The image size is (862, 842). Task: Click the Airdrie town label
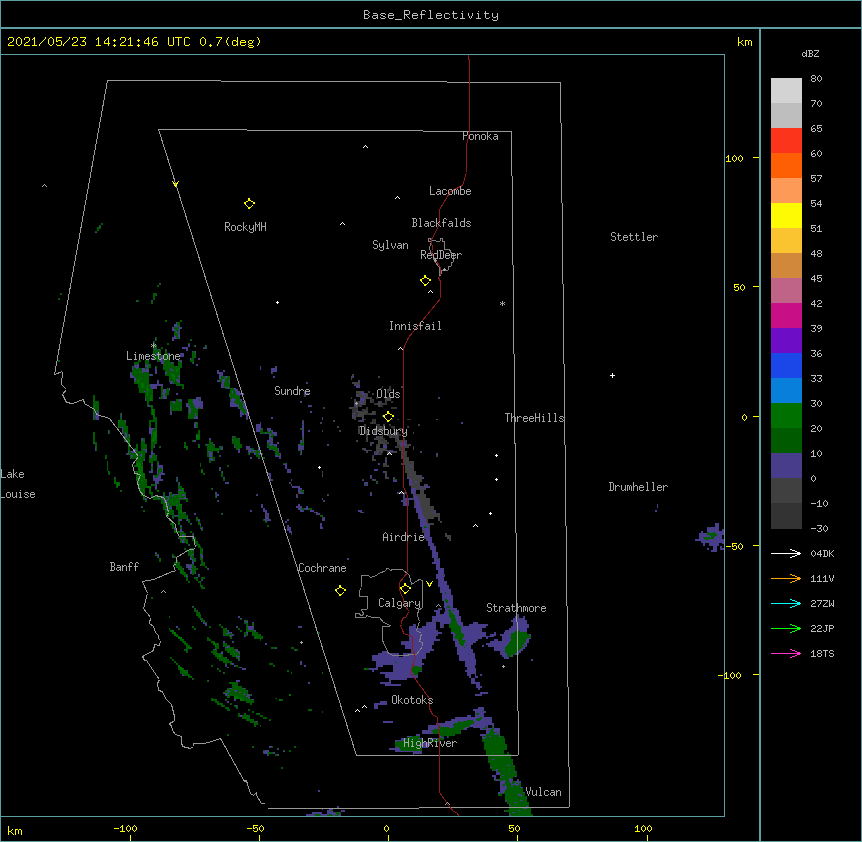click(404, 537)
